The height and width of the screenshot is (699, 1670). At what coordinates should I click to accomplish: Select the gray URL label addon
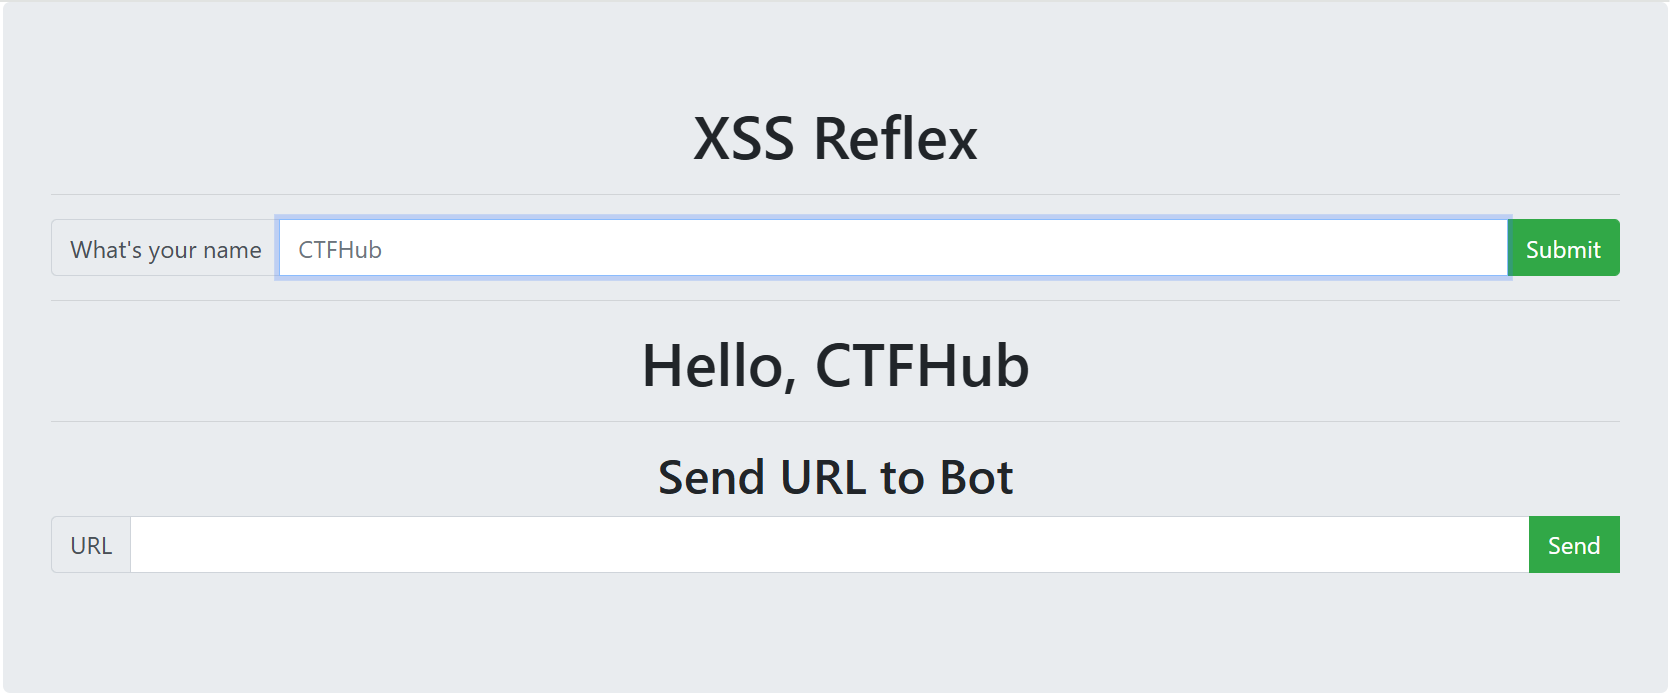91,546
